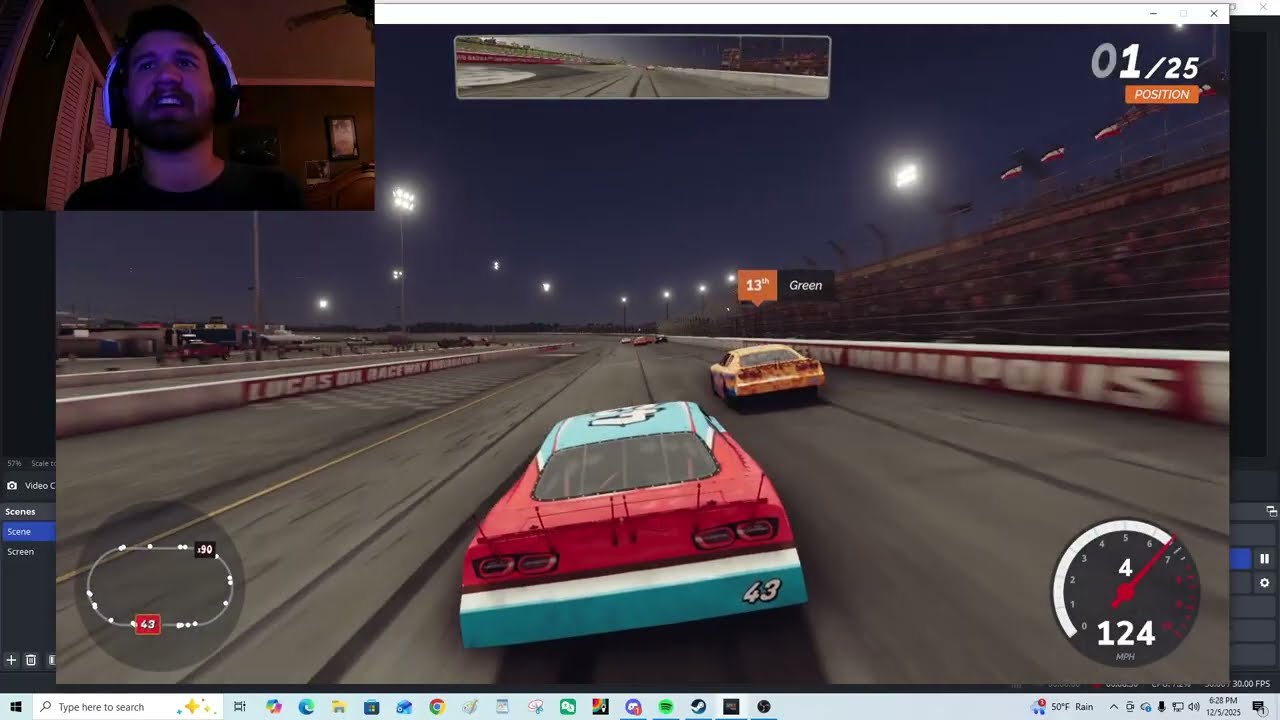Open the 50°F Rain weather widget
The width and height of the screenshot is (1280, 720).
[1062, 707]
